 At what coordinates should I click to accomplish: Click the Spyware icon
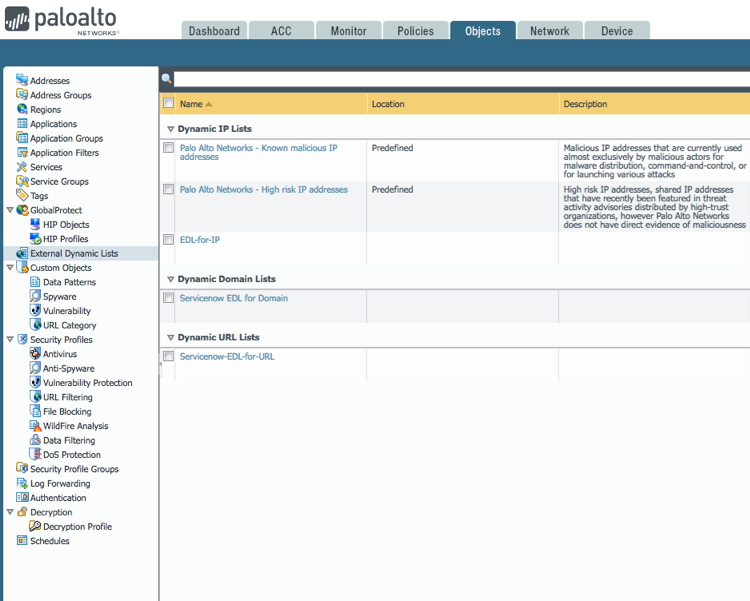[x=35, y=296]
